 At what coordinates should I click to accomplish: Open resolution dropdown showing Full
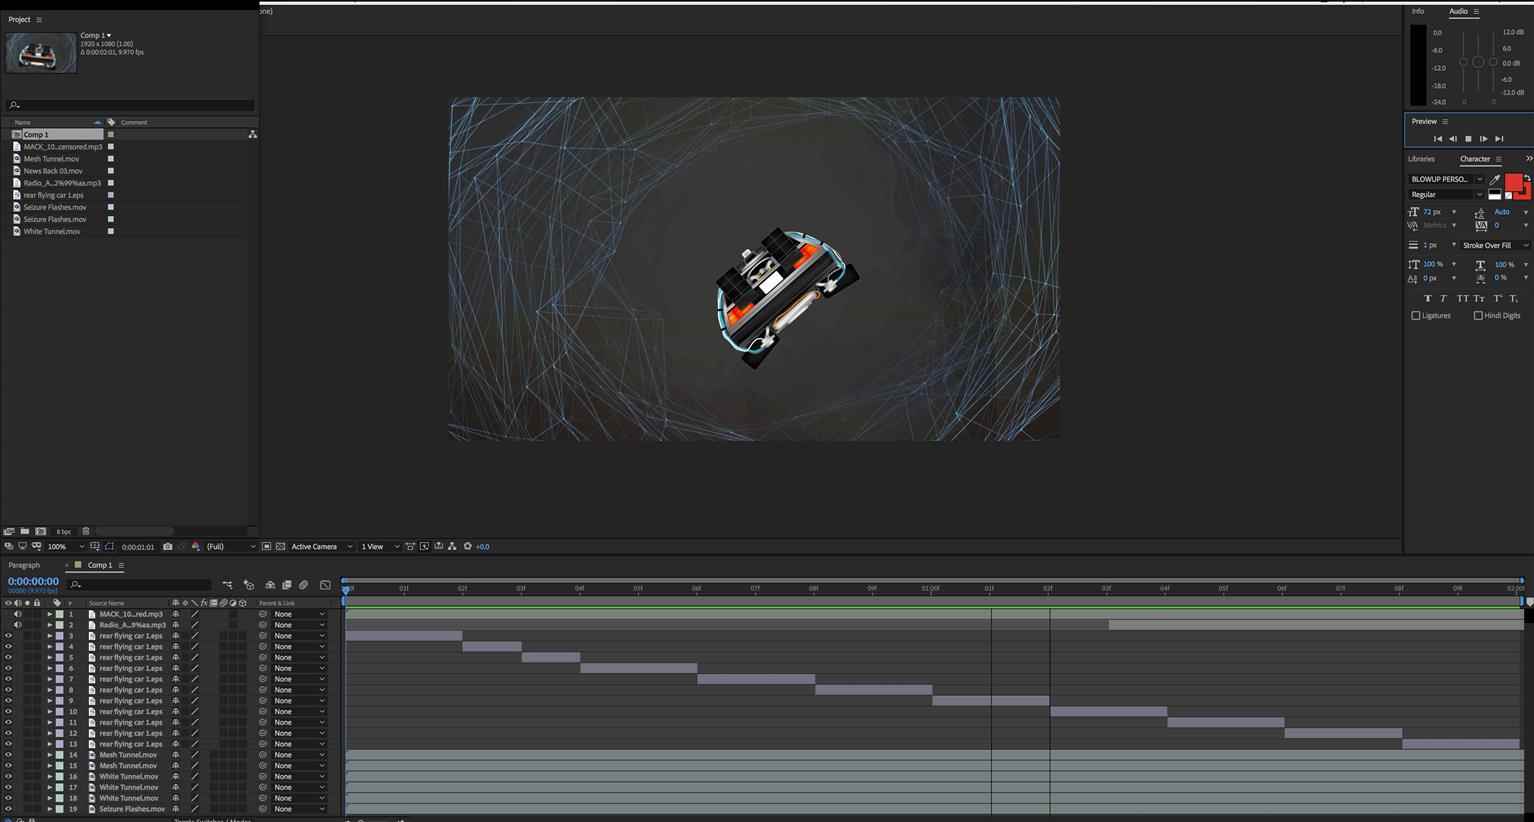click(229, 547)
